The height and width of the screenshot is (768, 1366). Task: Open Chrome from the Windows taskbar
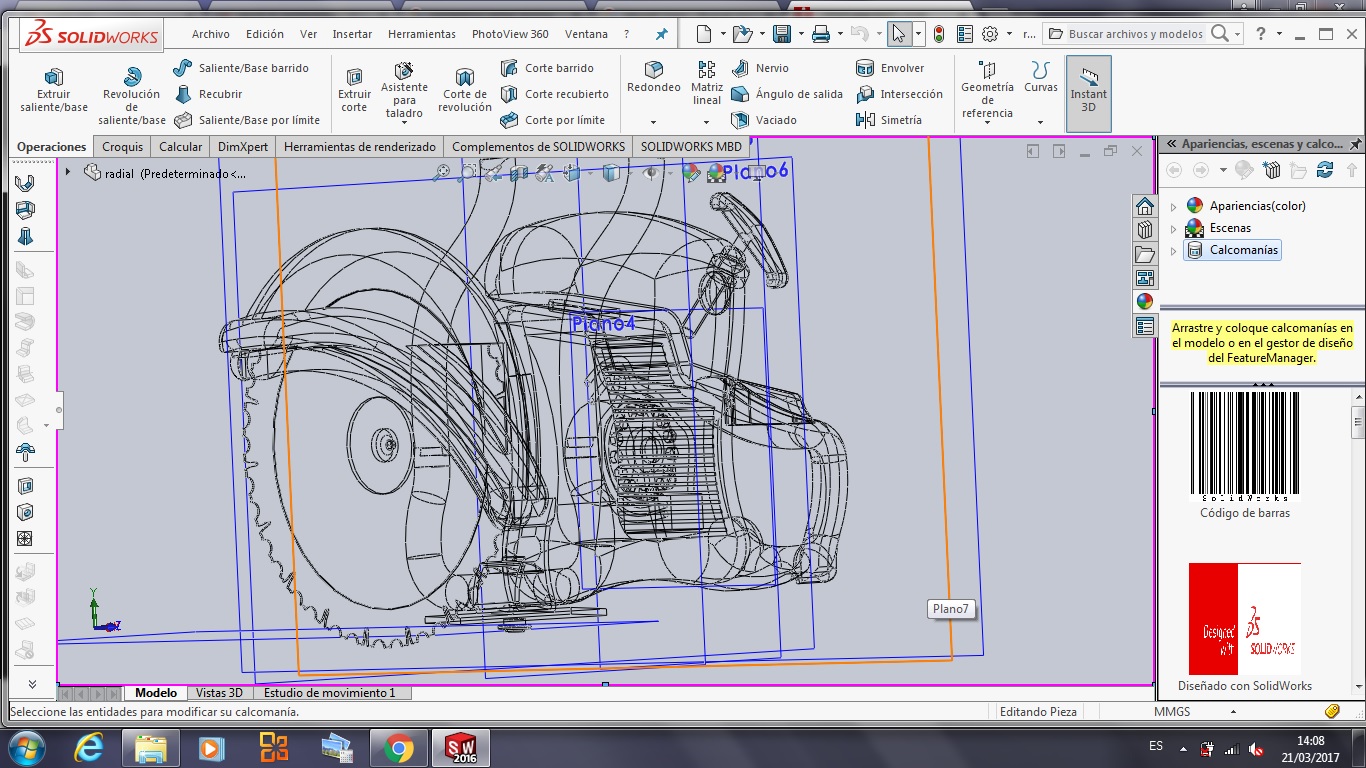398,748
